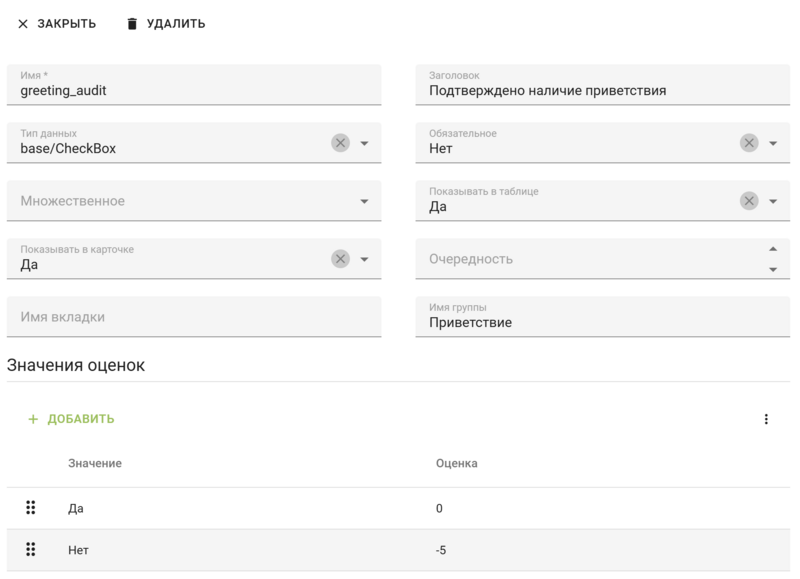Clear the Тип данных field value
Image resolution: width=800 pixels, height=579 pixels.
340,143
